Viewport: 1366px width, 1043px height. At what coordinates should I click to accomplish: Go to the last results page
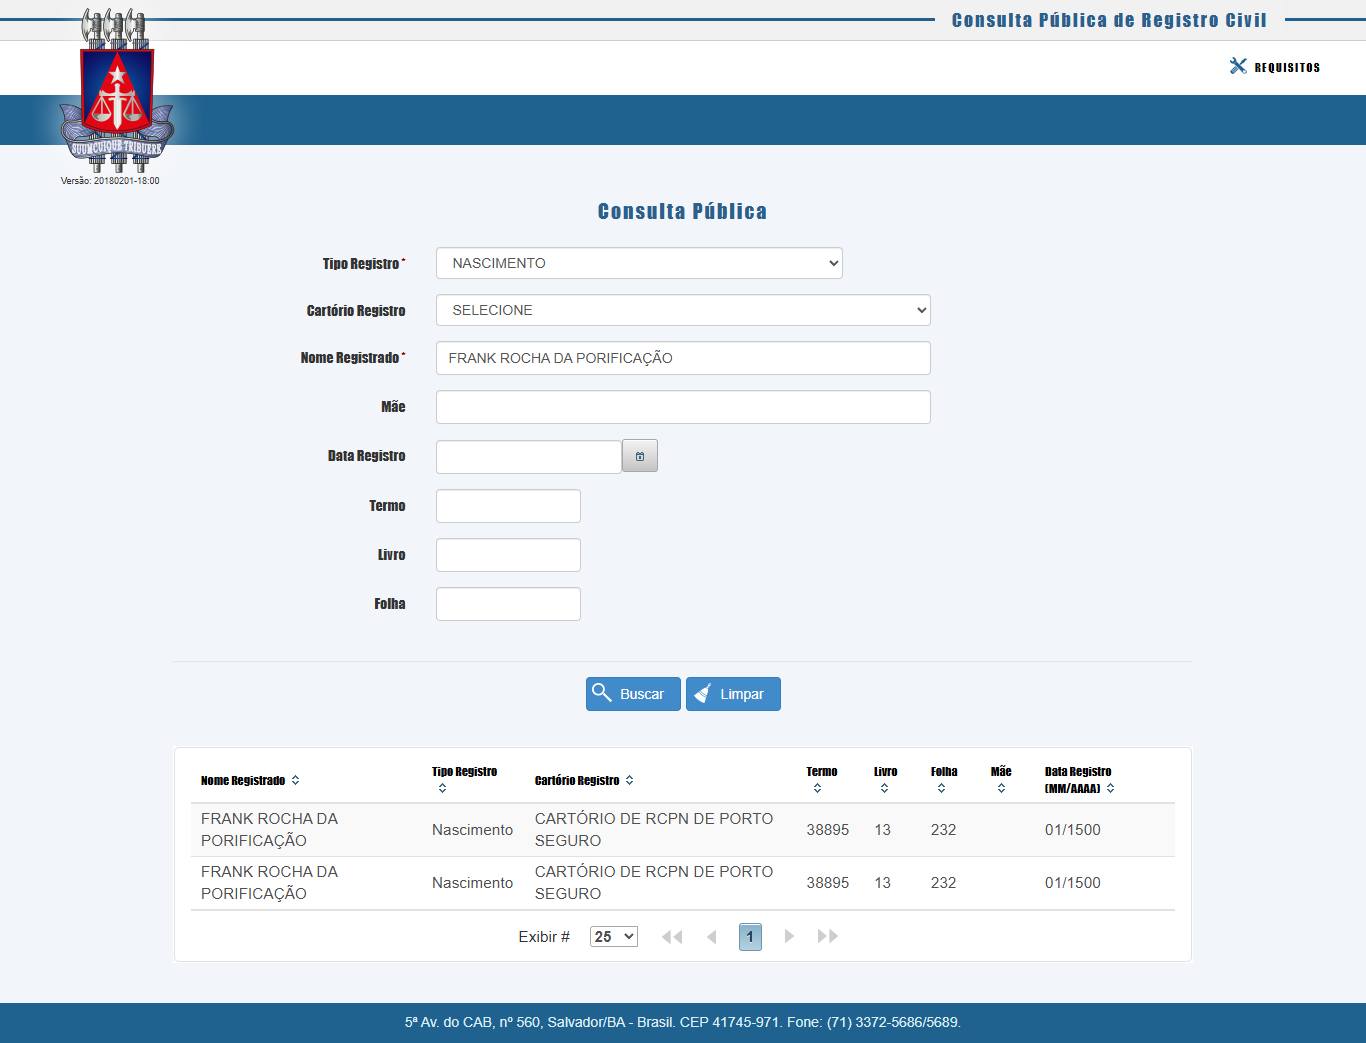pos(827,937)
